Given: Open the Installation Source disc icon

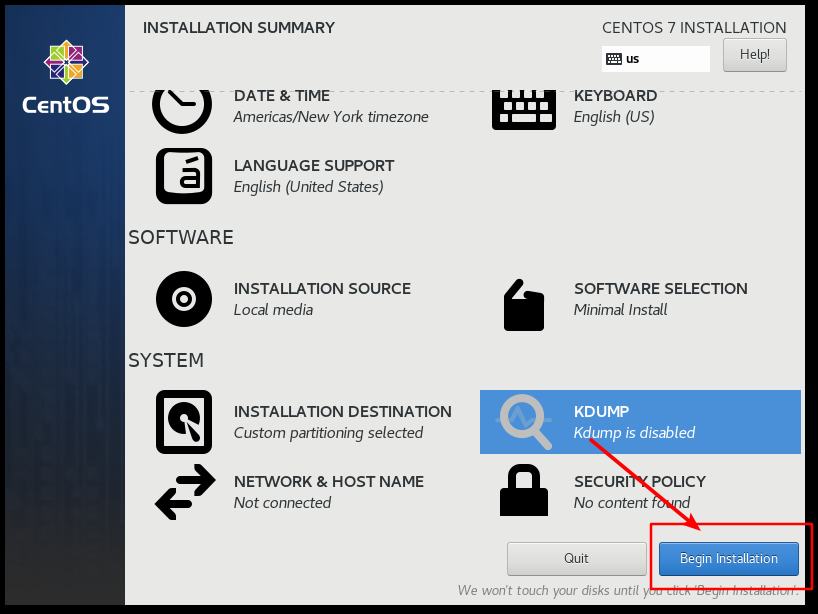Looking at the screenshot, I should pos(184,299).
